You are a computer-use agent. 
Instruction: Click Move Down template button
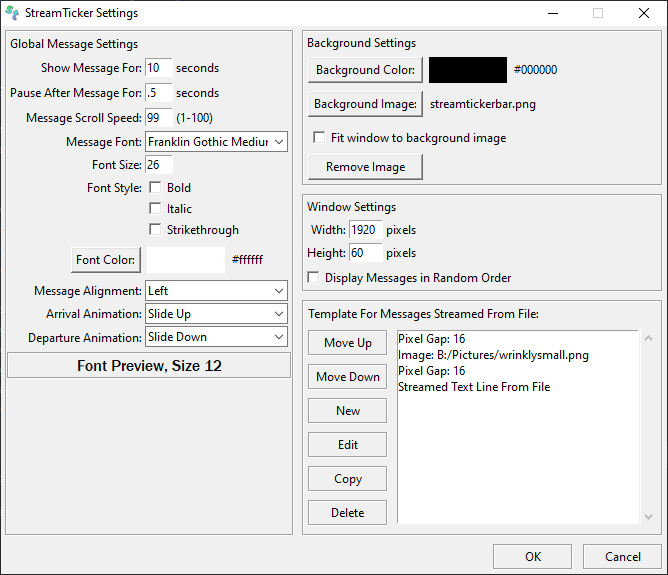pos(348,377)
